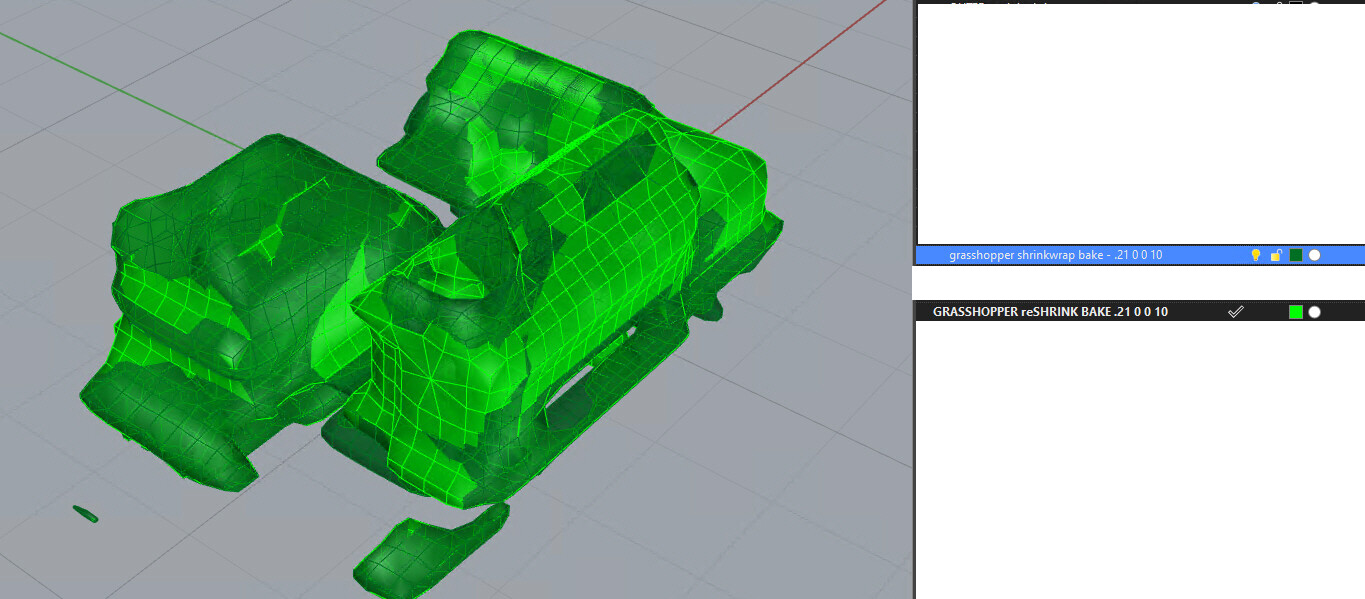The width and height of the screenshot is (1365, 599).
Task: Toggle the lightbulb to hide shrinkwrap bake layer
Action: pos(1255,254)
